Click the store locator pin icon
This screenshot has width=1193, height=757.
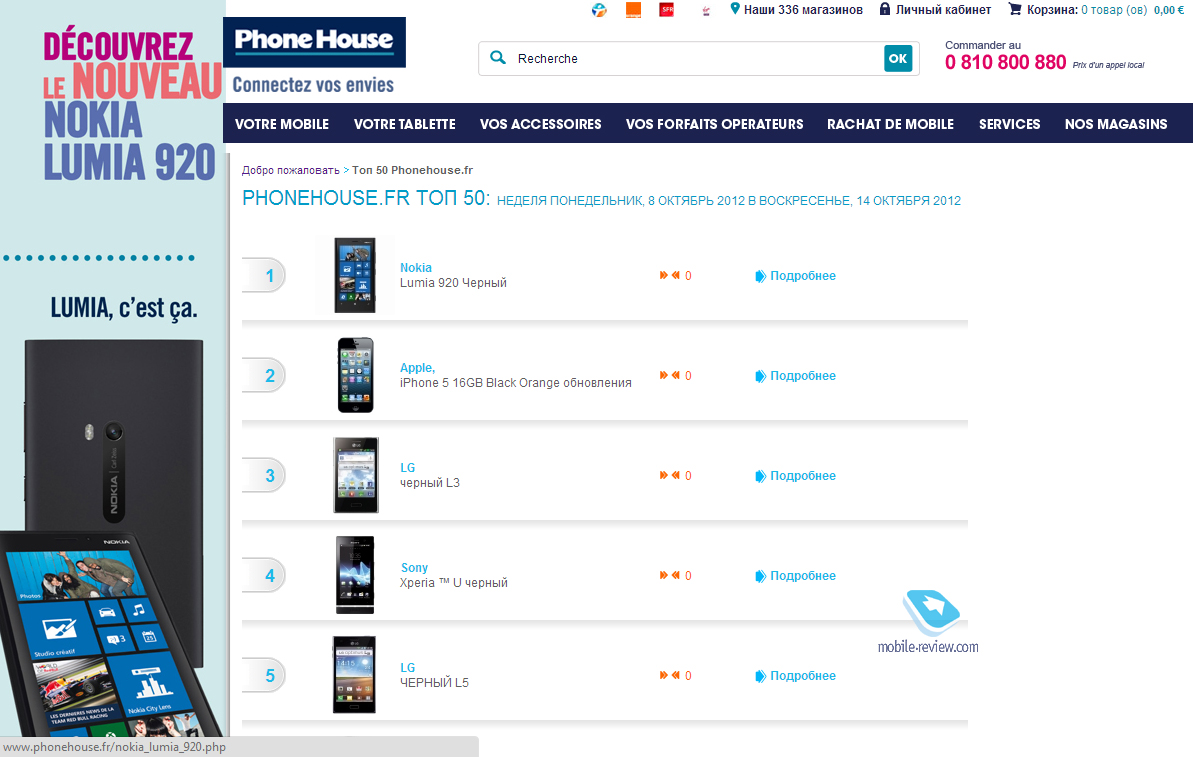click(735, 9)
